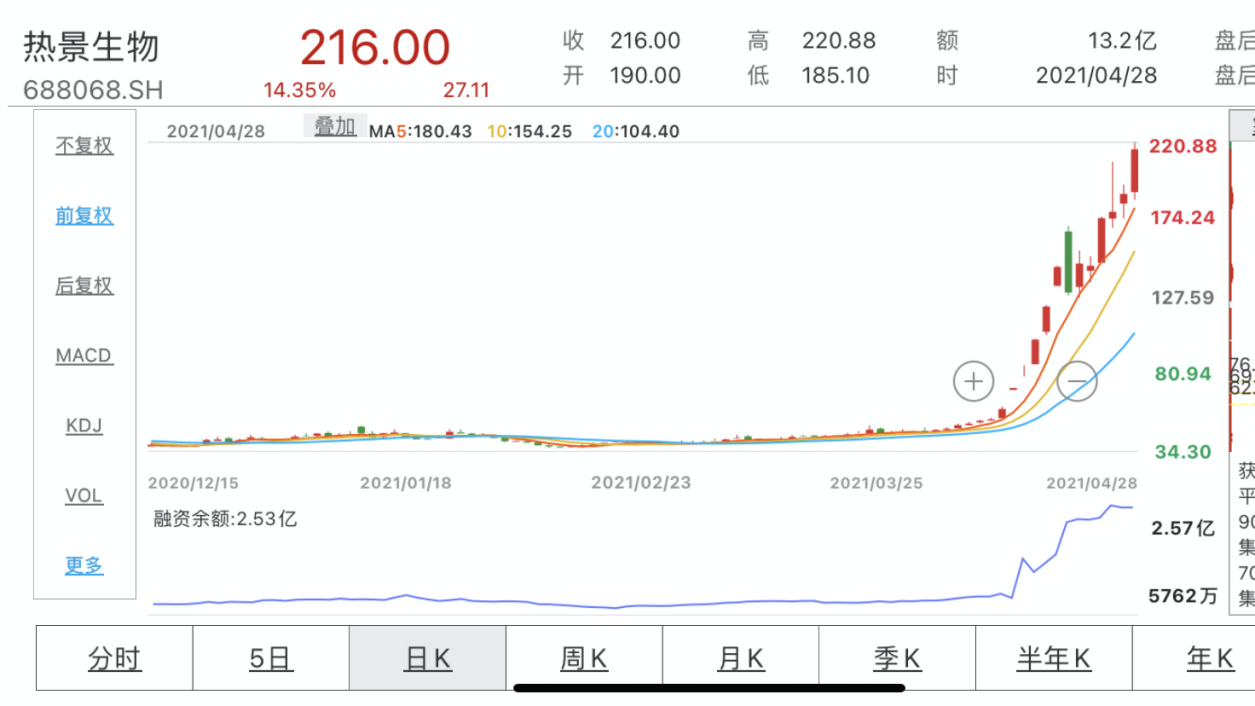Click the 14.35% change percentage
This screenshot has height=706, width=1255.
[x=300, y=90]
